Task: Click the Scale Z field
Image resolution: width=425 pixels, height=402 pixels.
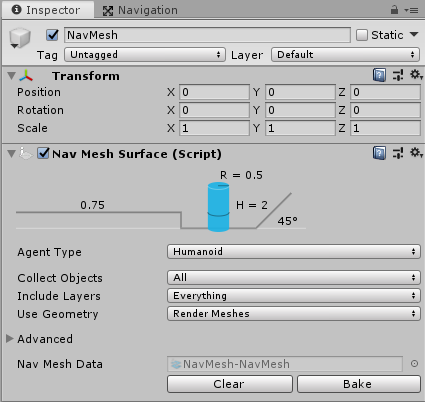Action: click(385, 128)
